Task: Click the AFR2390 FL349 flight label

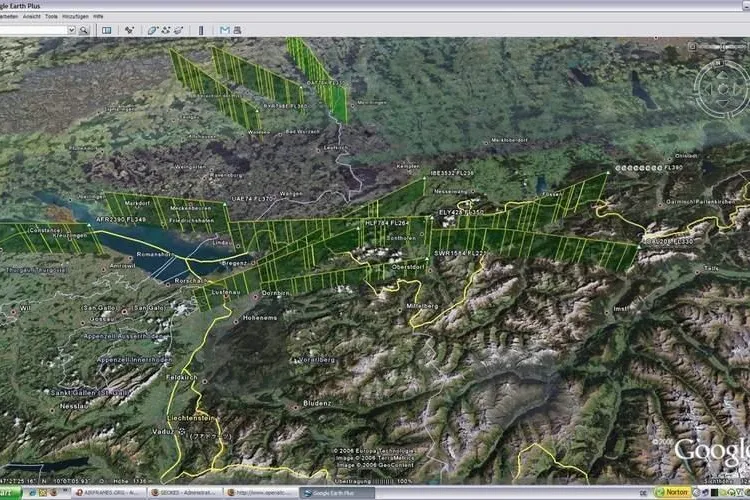Action: click(x=121, y=220)
